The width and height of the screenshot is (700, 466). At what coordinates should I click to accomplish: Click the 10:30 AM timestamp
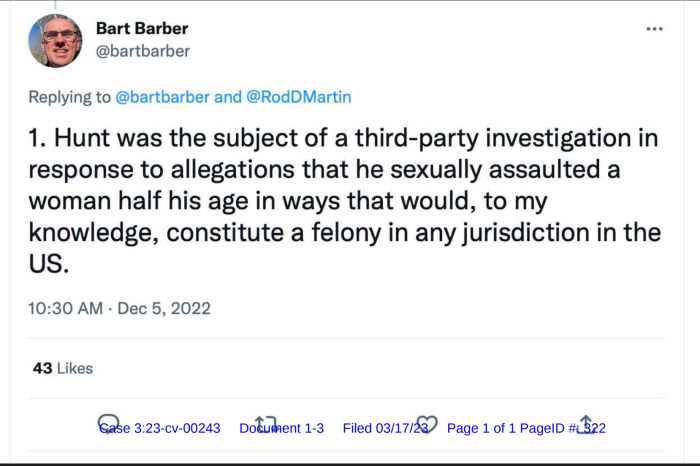pyautogui.click(x=65, y=308)
